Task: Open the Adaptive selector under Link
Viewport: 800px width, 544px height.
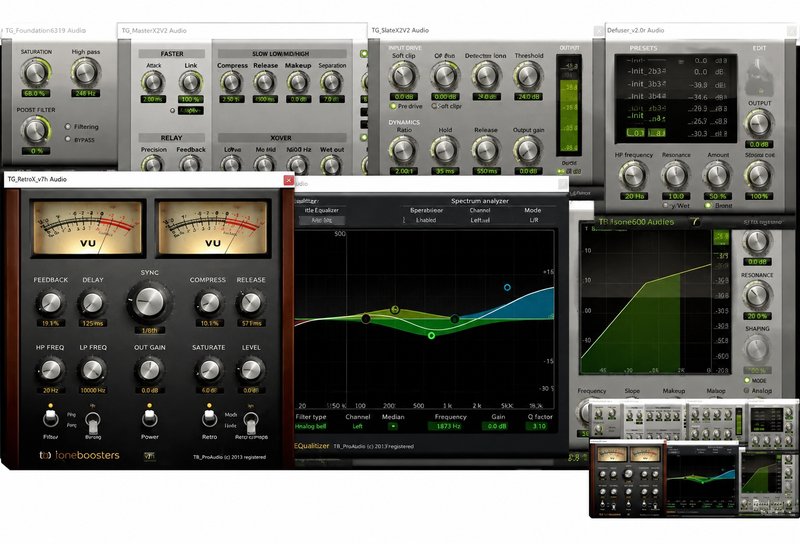Action: (191, 110)
